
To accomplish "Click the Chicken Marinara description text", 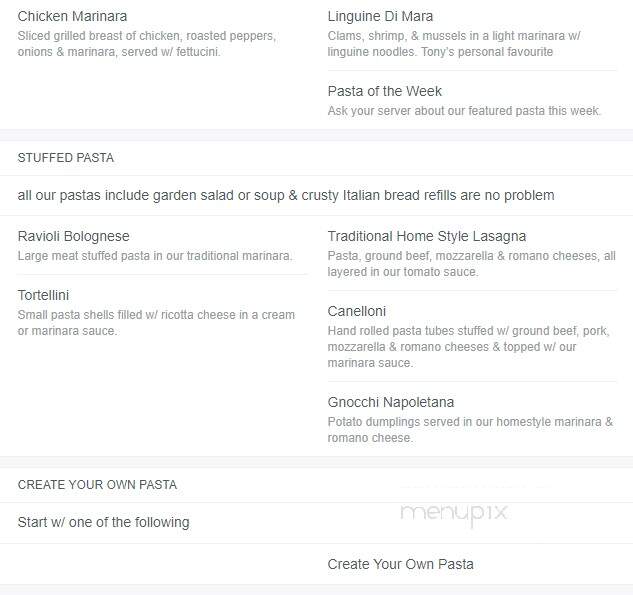I will (x=147, y=44).
